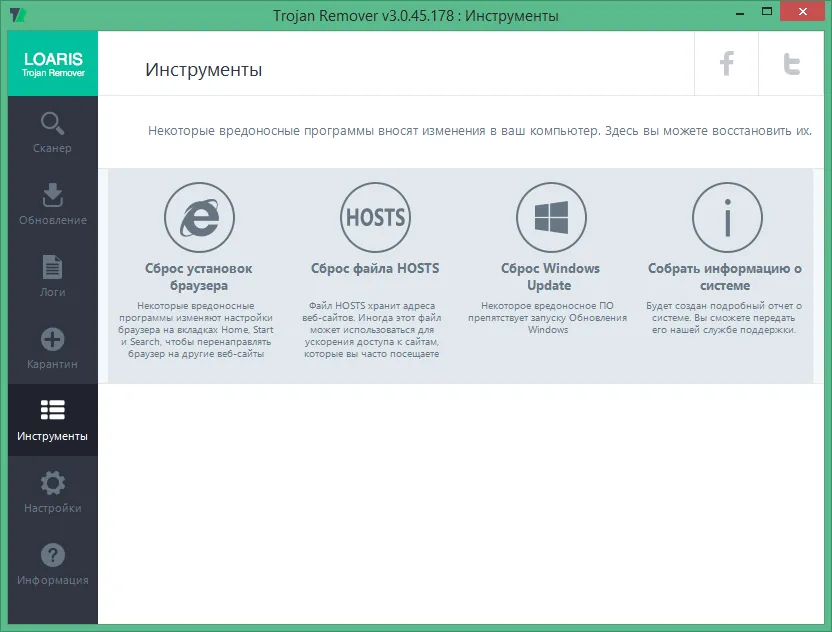This screenshot has width=832, height=632.
Task: Click the Инструменты sidebar label
Action: (x=53, y=436)
